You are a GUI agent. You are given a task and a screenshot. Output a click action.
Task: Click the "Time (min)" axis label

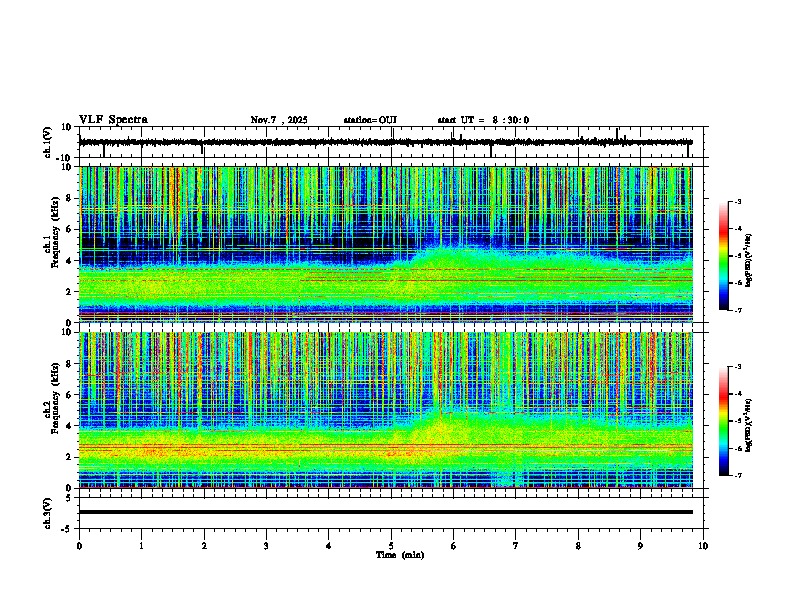point(400,555)
